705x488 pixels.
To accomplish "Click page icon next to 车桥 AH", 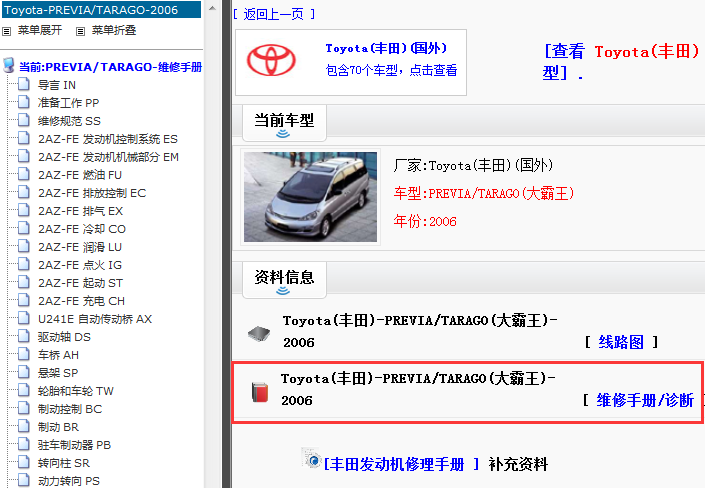I will point(24,354).
